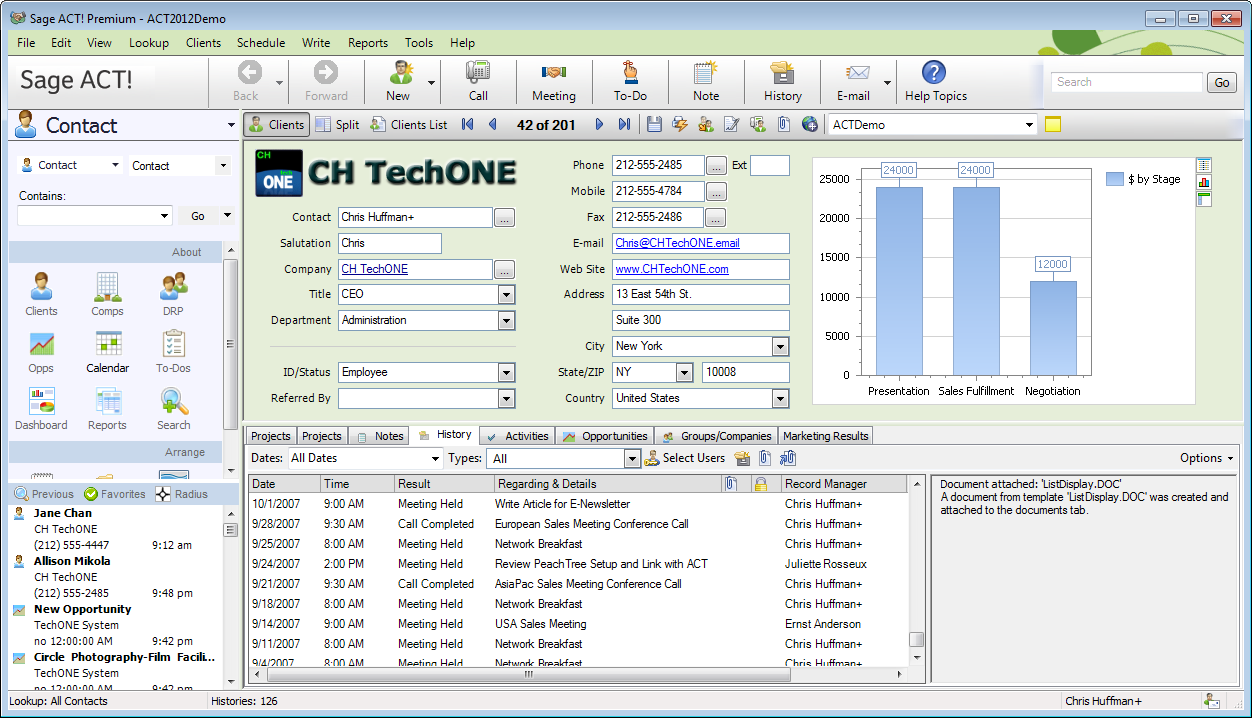Go to the previous contact record

pos(492,125)
